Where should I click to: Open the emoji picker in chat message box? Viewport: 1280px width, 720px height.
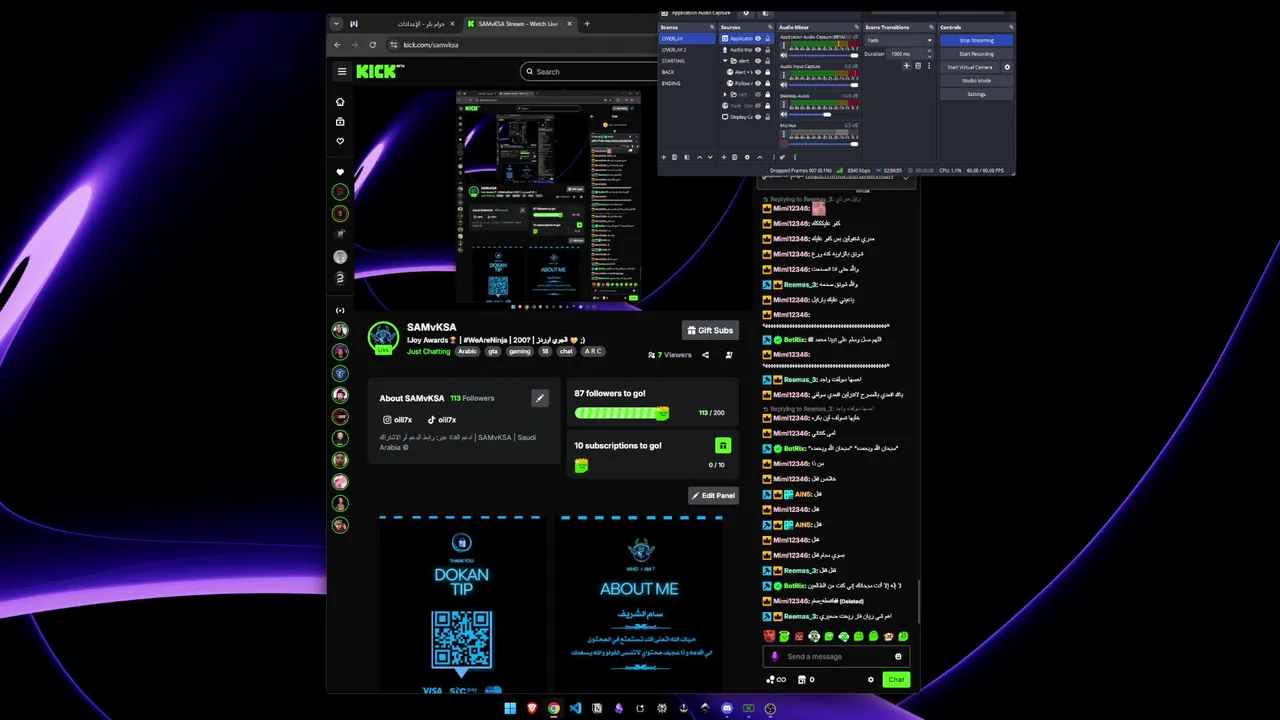898,657
